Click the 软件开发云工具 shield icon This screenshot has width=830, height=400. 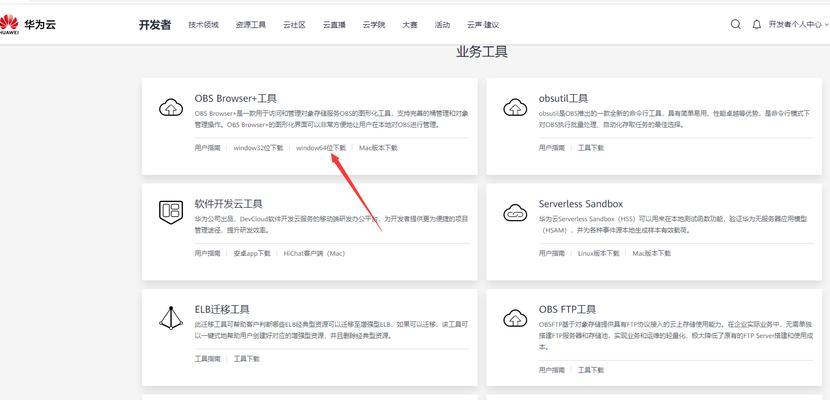171,212
